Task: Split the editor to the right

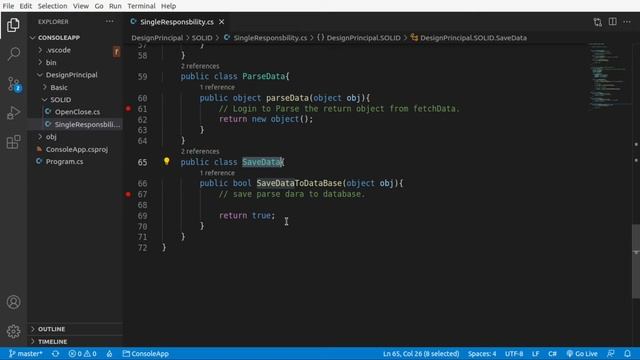Action: click(x=612, y=22)
